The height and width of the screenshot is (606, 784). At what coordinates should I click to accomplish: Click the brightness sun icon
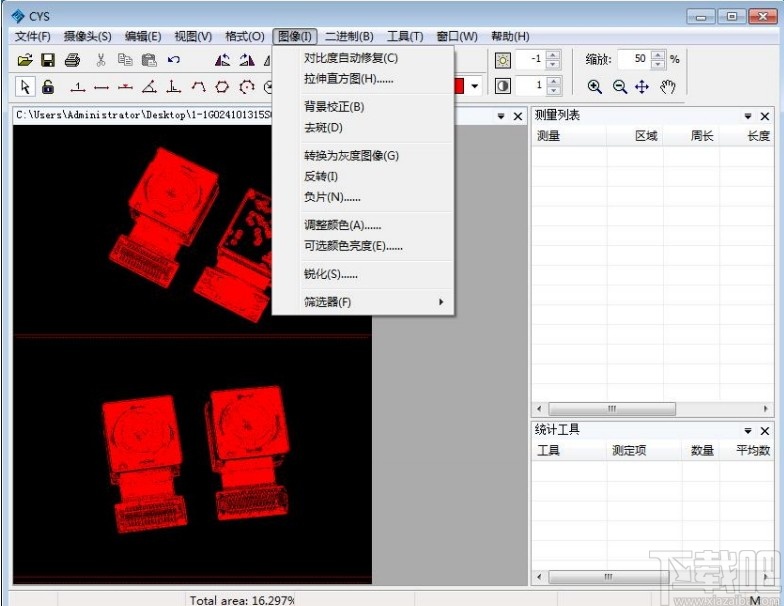pos(502,60)
